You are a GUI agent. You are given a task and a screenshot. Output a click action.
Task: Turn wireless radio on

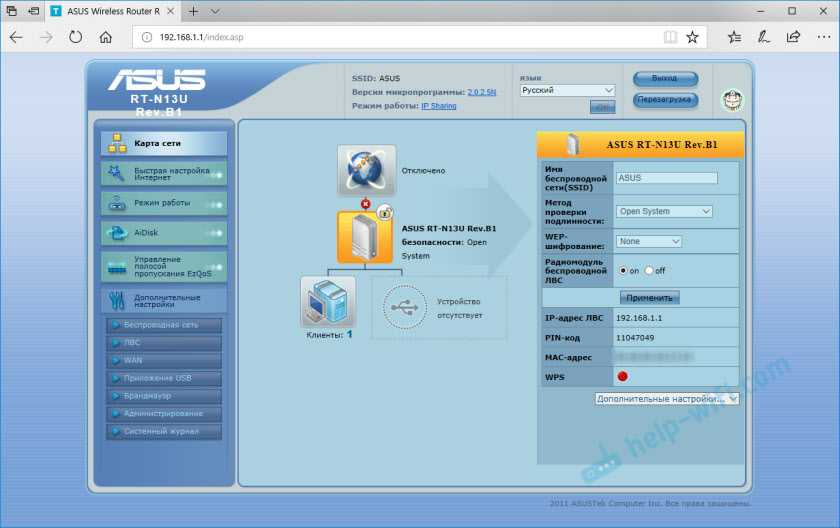(x=625, y=270)
